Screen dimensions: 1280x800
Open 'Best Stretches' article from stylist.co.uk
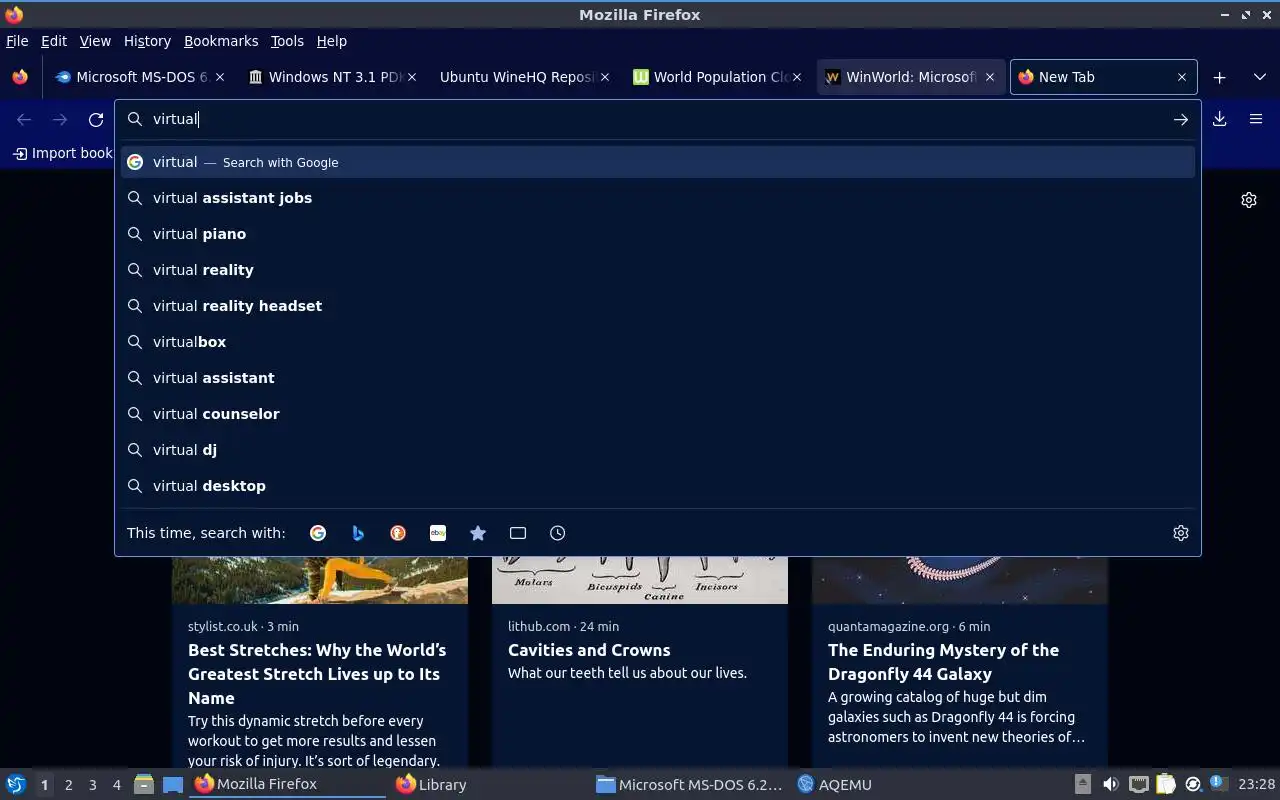pyautogui.click(x=317, y=674)
